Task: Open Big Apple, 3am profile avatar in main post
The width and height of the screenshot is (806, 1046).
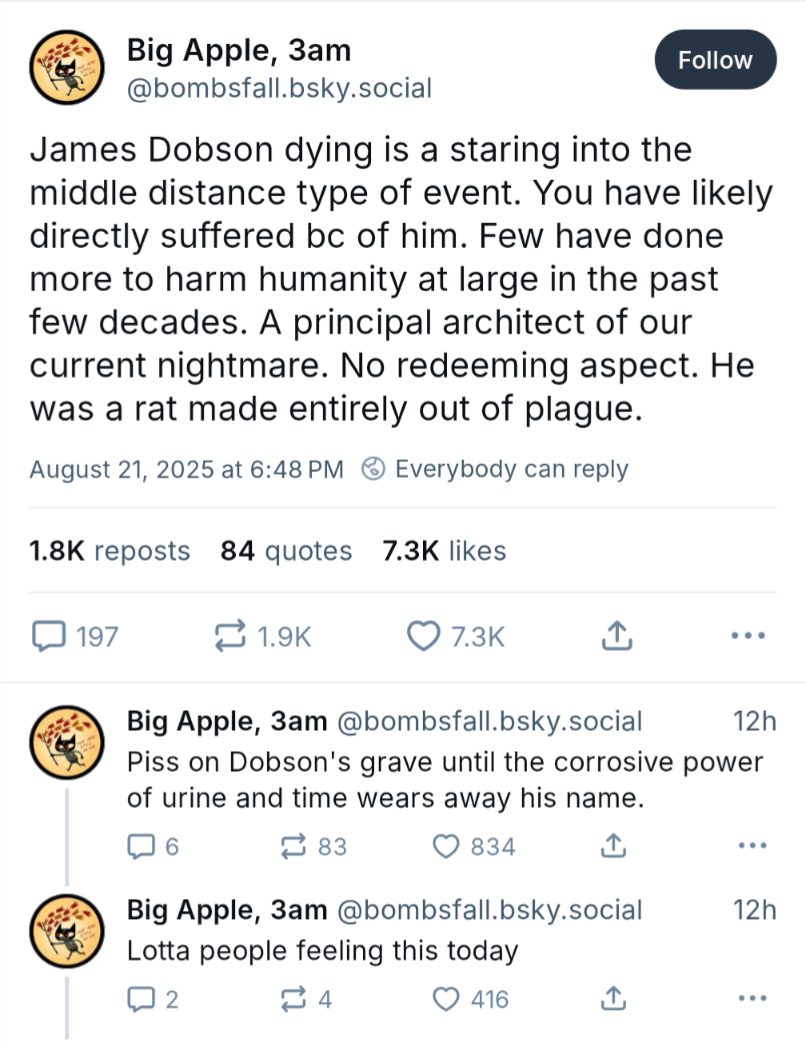Action: tap(67, 66)
